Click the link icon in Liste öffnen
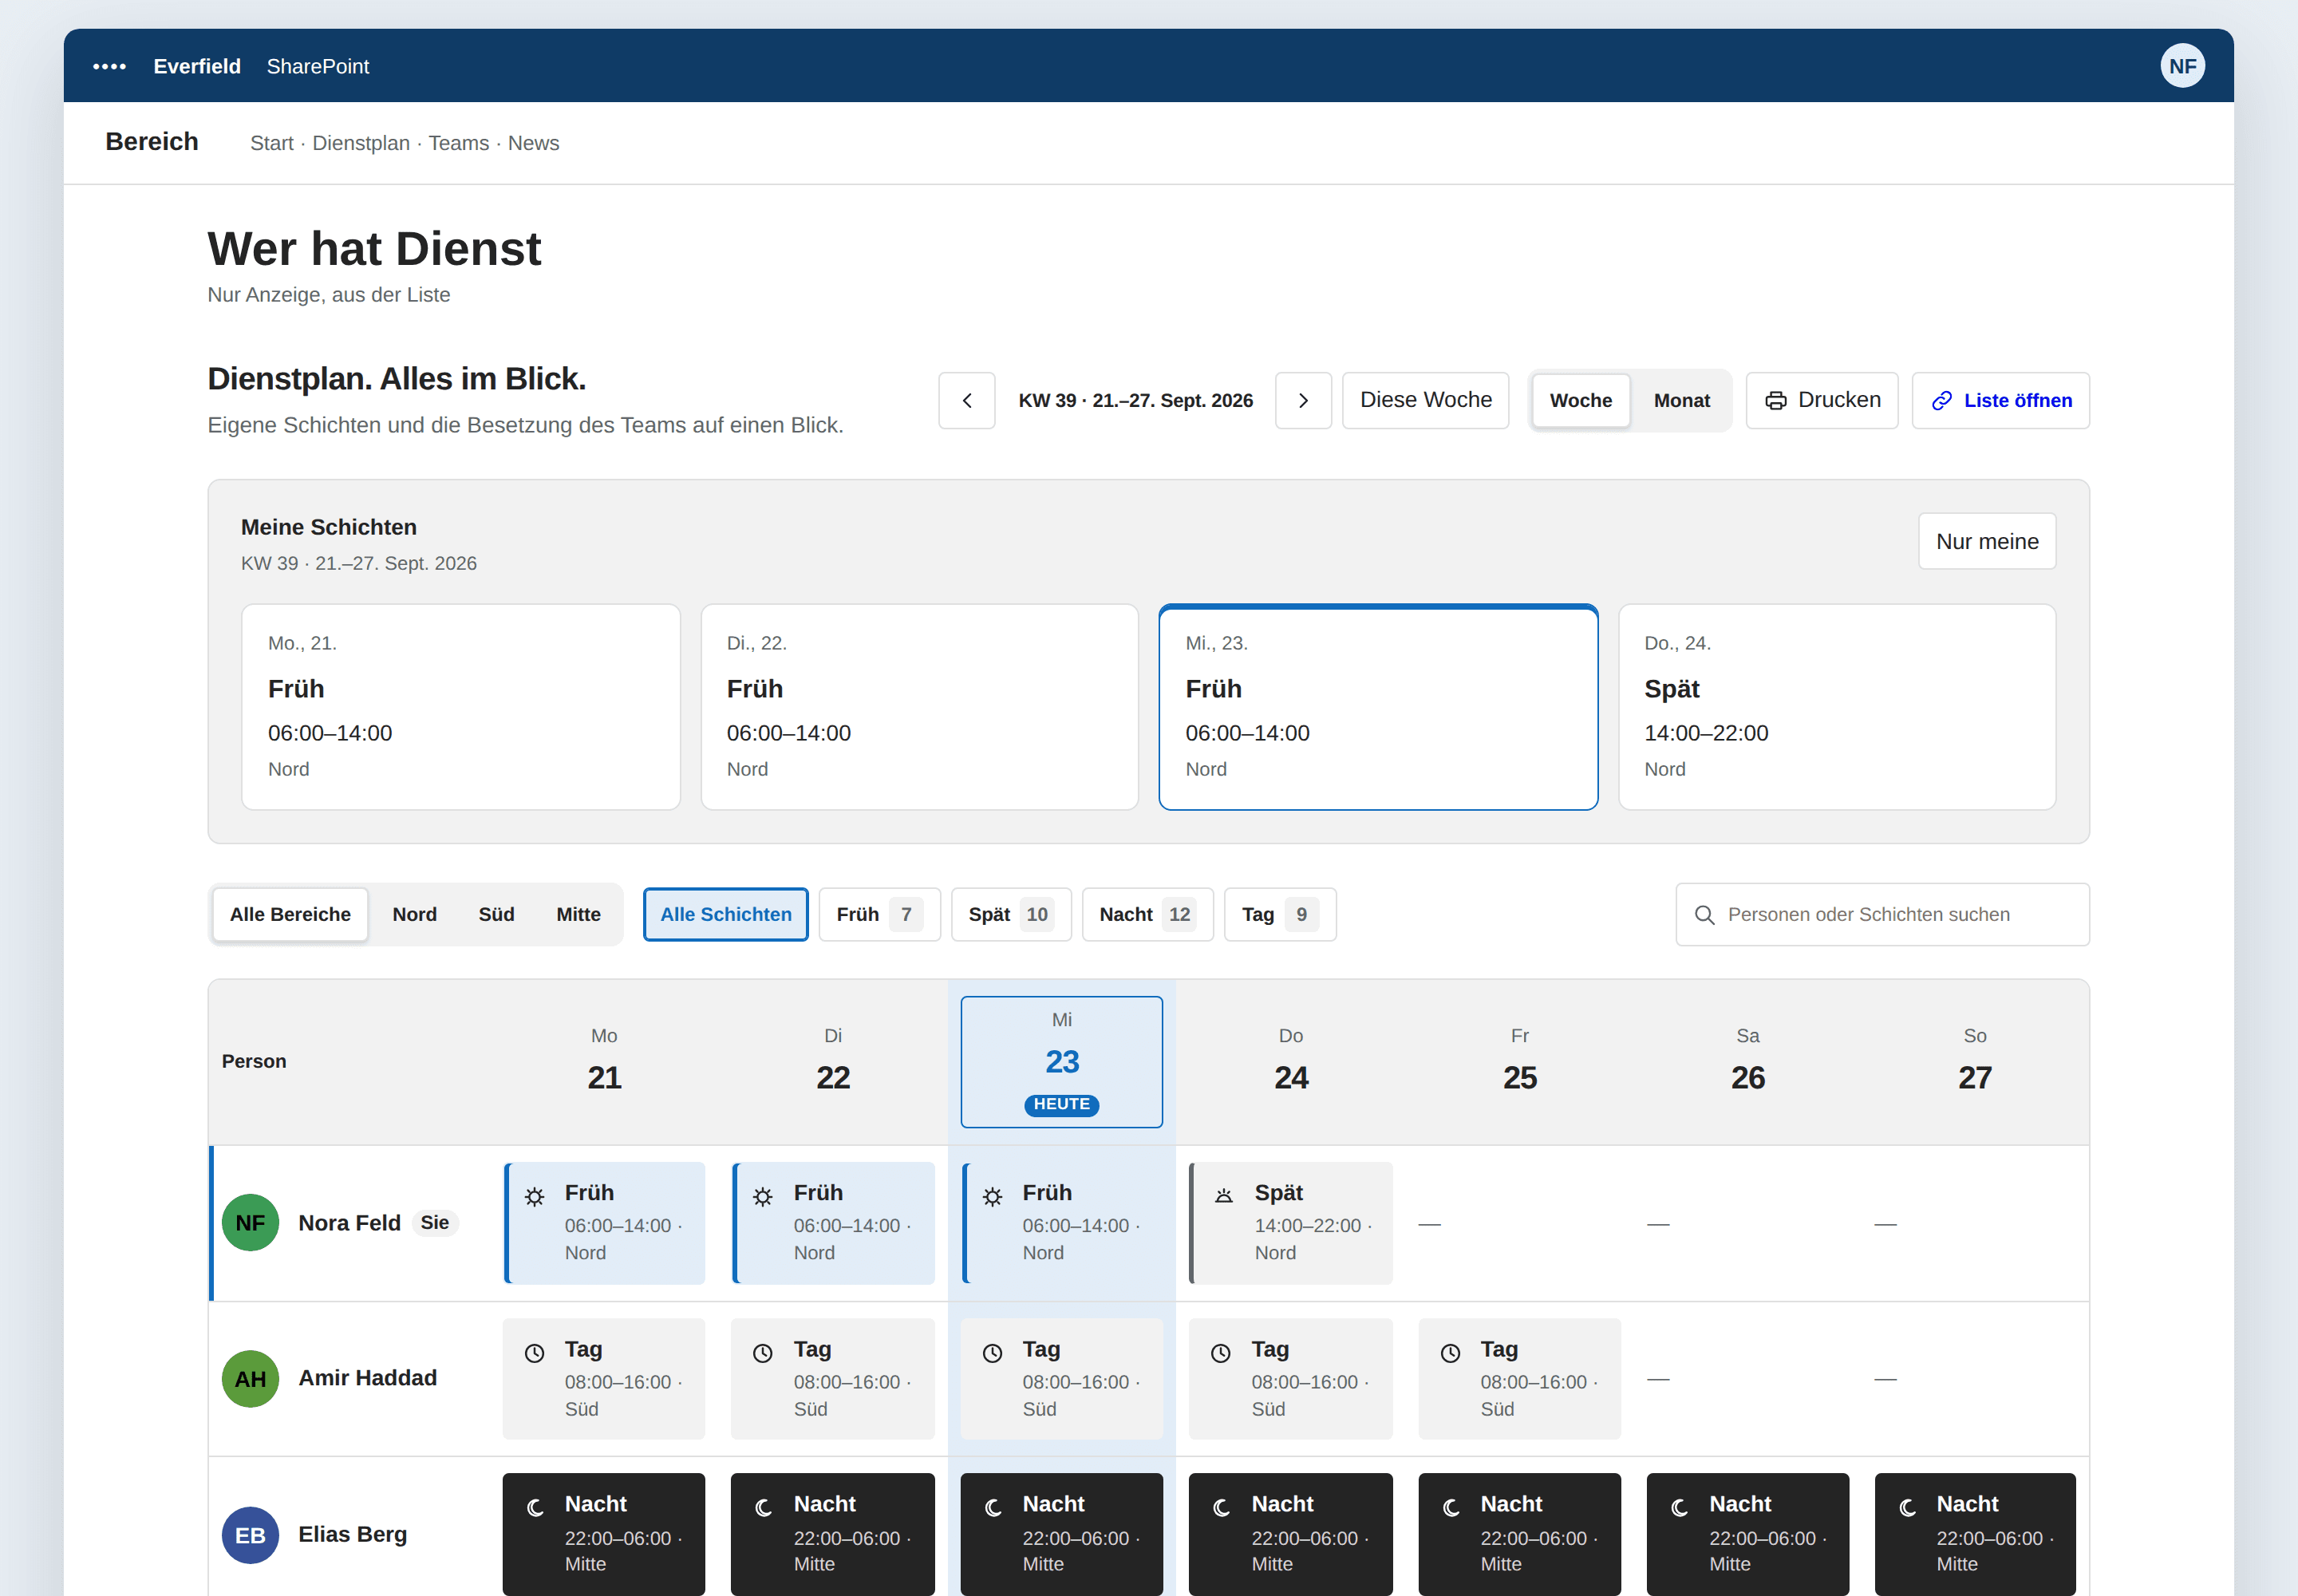This screenshot has height=1596, width=2298. pos(1941,400)
